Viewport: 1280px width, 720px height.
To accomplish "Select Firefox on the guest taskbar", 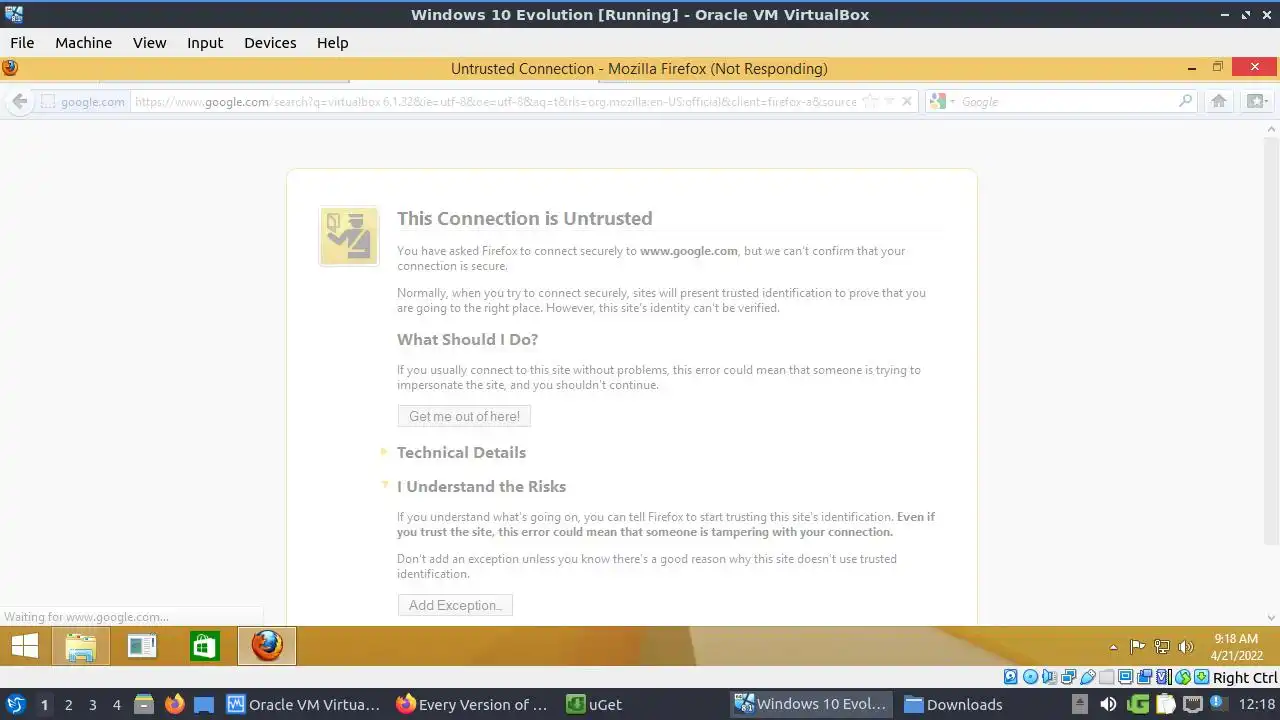I will pyautogui.click(x=267, y=646).
